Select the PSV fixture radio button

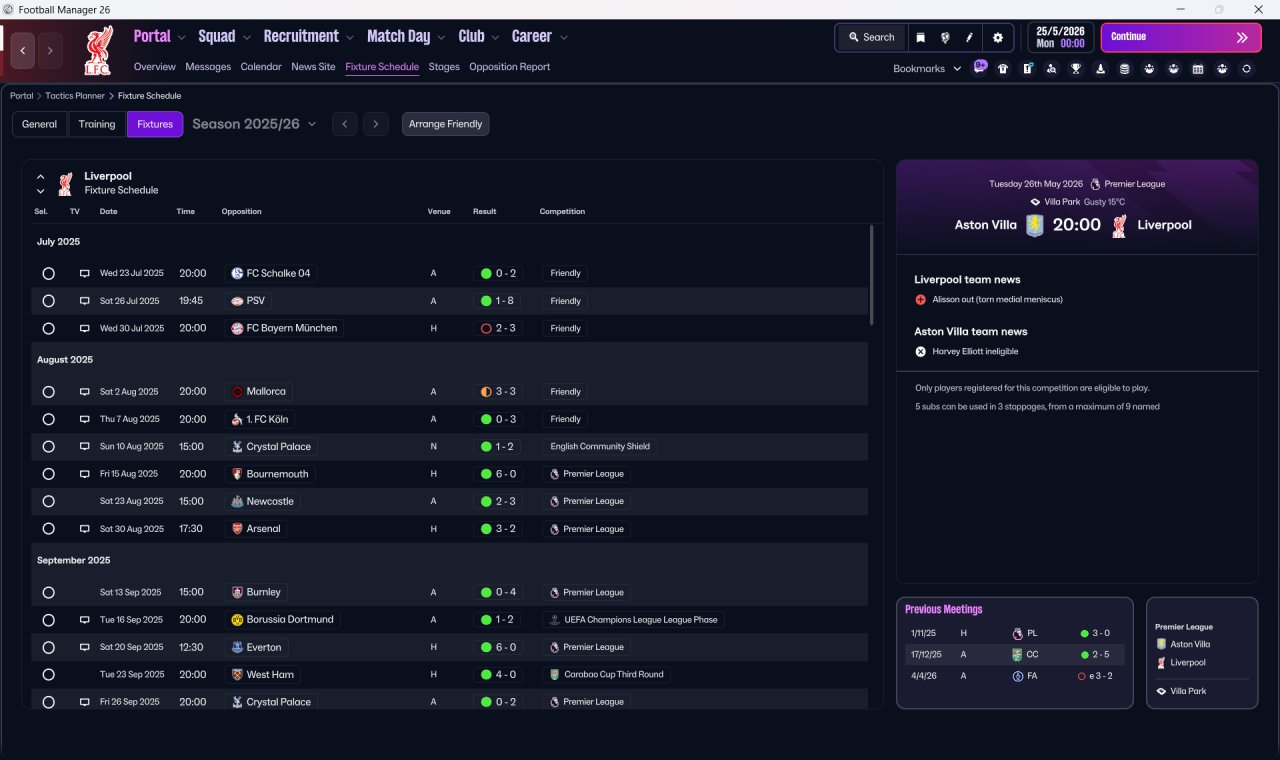coord(48,301)
